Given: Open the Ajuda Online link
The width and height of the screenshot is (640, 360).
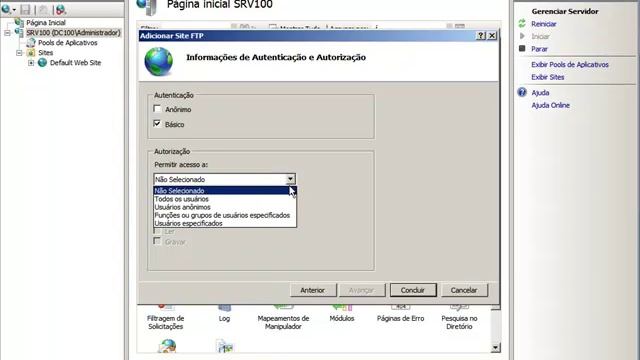Looking at the screenshot, I should pyautogui.click(x=550, y=105).
